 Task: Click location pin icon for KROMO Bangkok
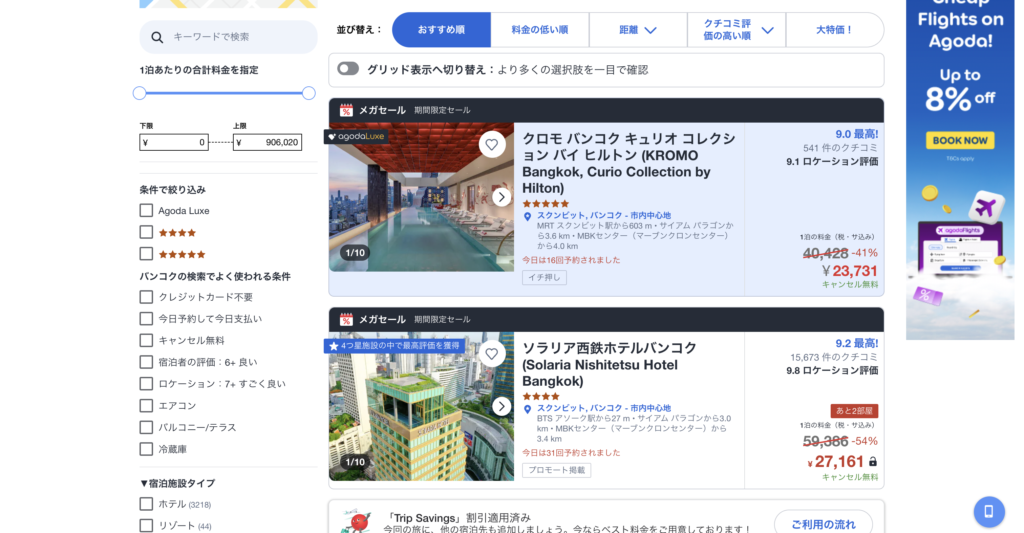click(528, 216)
